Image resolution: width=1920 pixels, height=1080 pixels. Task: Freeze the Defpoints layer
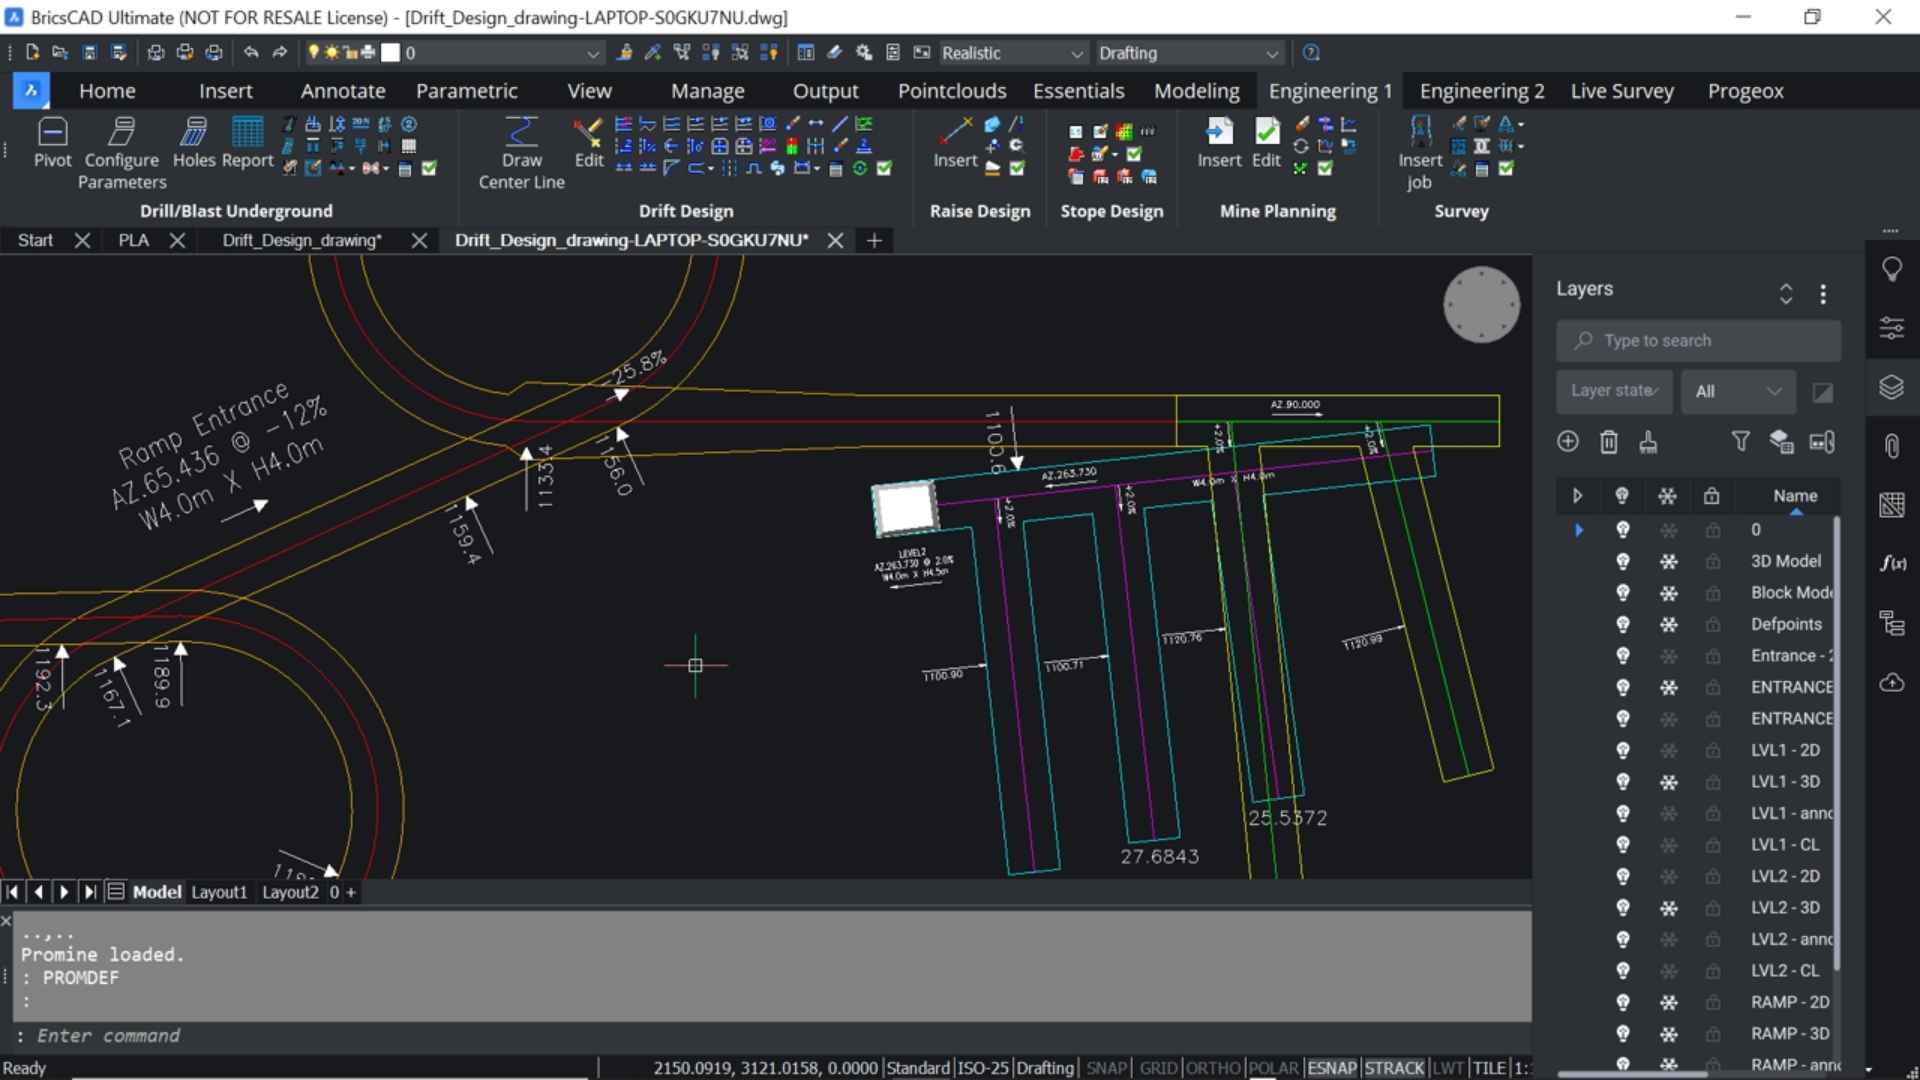(x=1667, y=624)
